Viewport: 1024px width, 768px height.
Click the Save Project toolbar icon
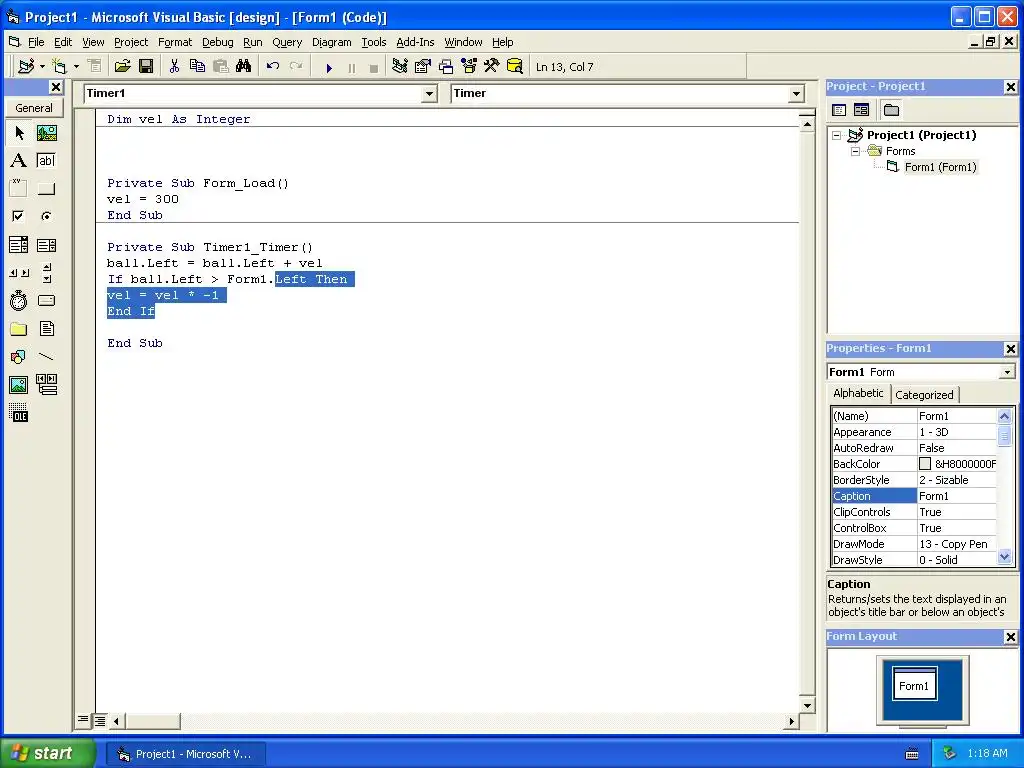(146, 67)
